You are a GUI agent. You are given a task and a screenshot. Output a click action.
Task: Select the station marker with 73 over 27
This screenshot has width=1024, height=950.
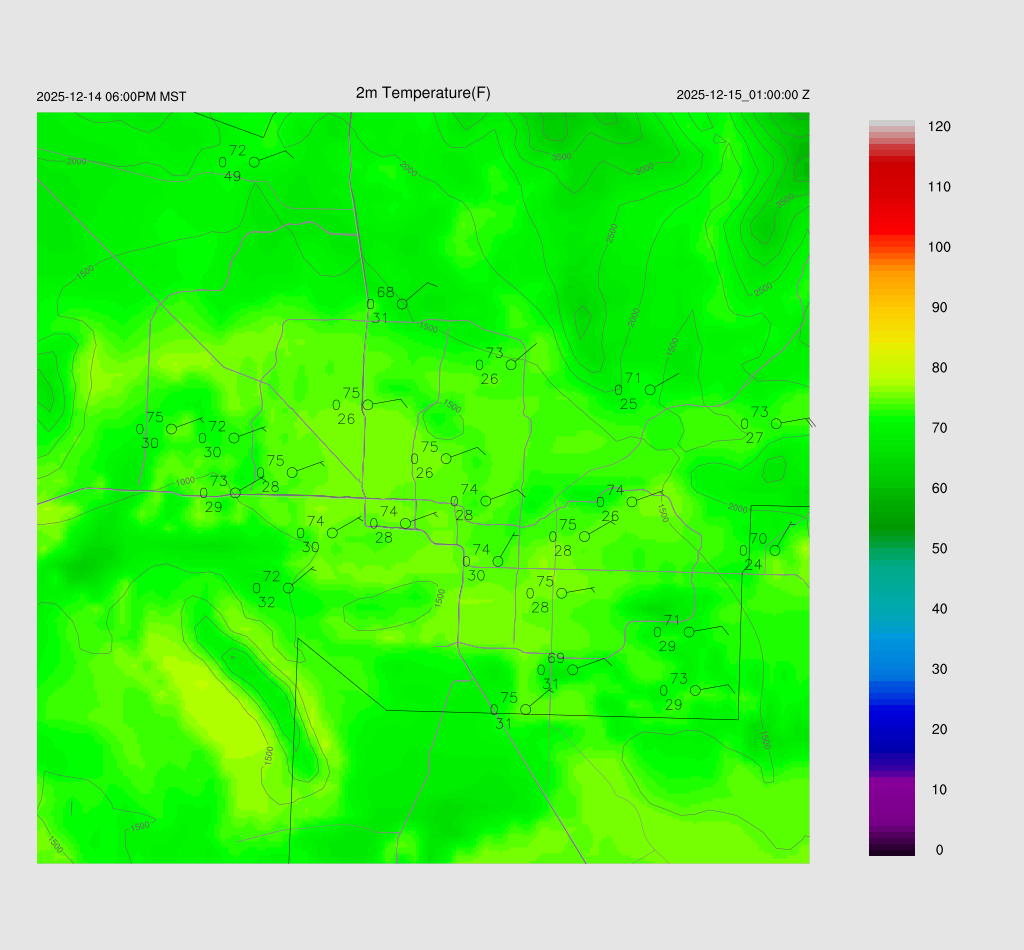pyautogui.click(x=776, y=424)
